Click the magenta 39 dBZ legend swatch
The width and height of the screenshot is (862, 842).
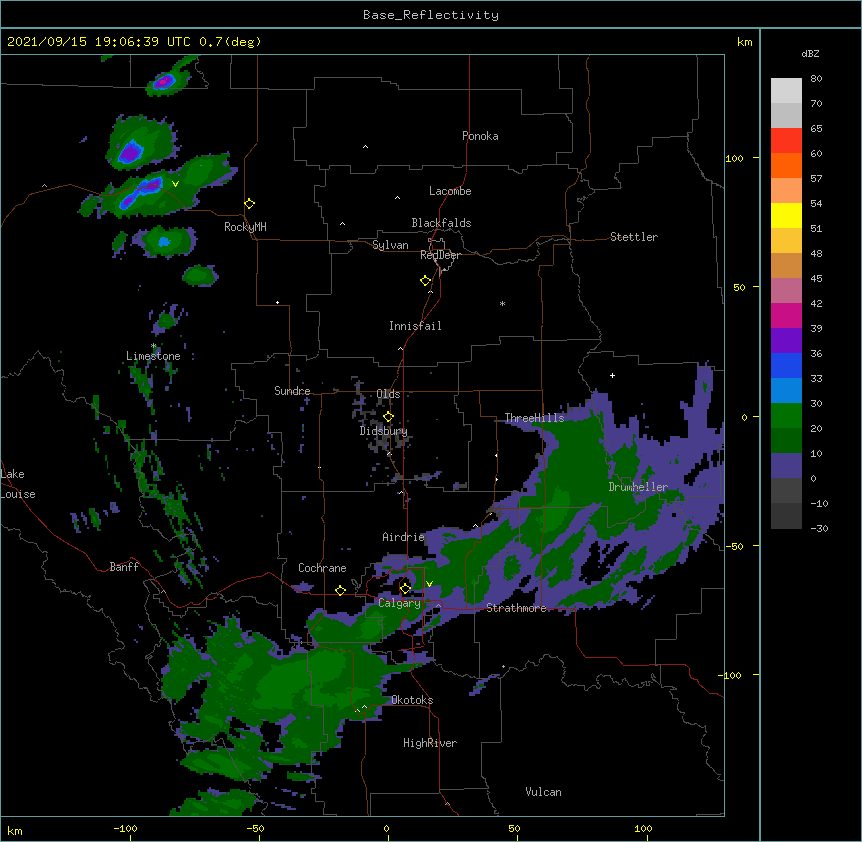(786, 315)
